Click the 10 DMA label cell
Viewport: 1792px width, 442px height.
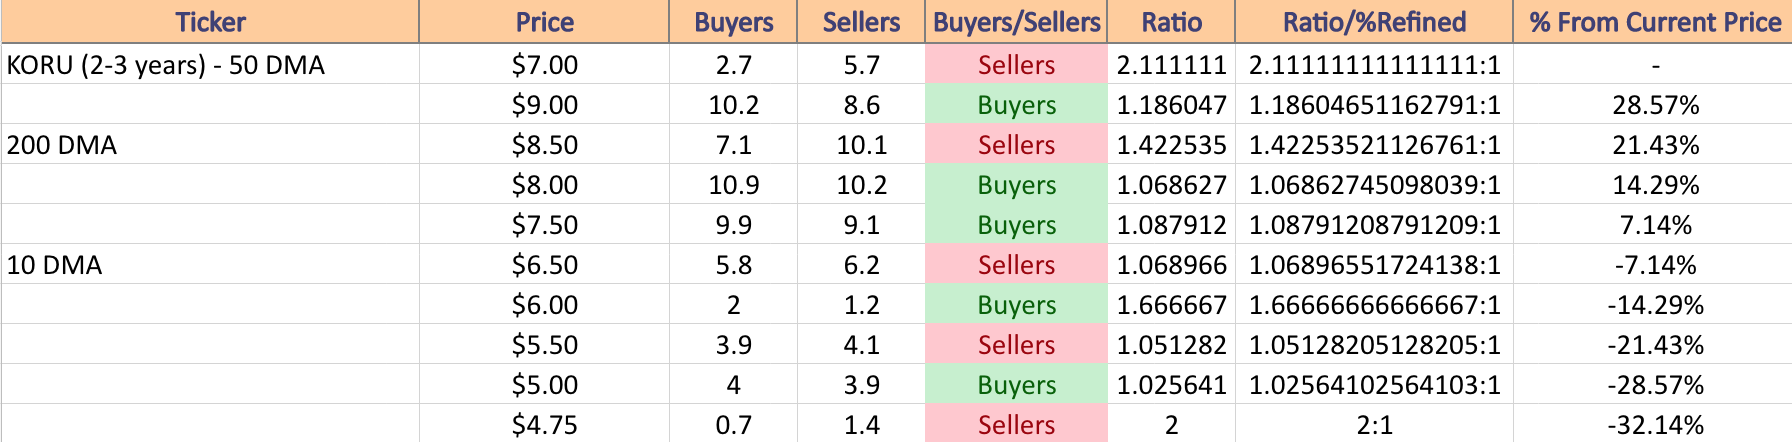point(210,265)
